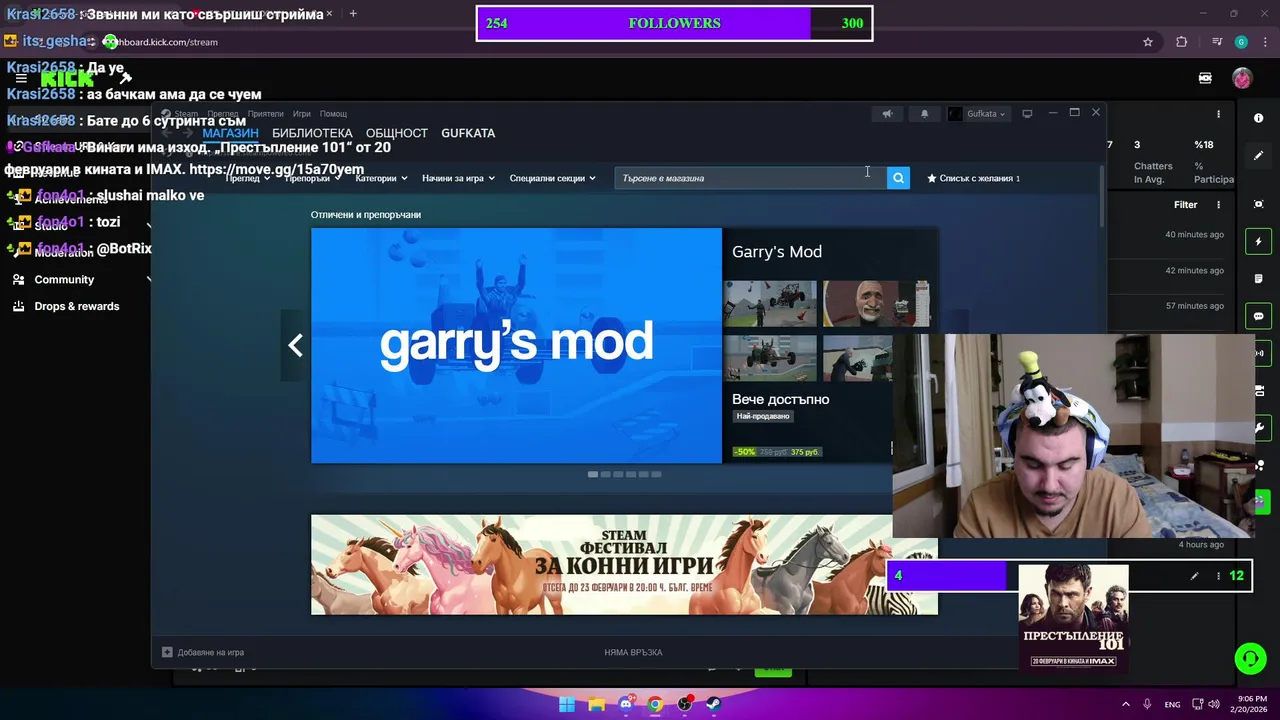Click Добавяне на игра at the bottom
This screenshot has width=1280, height=720.
coord(203,652)
